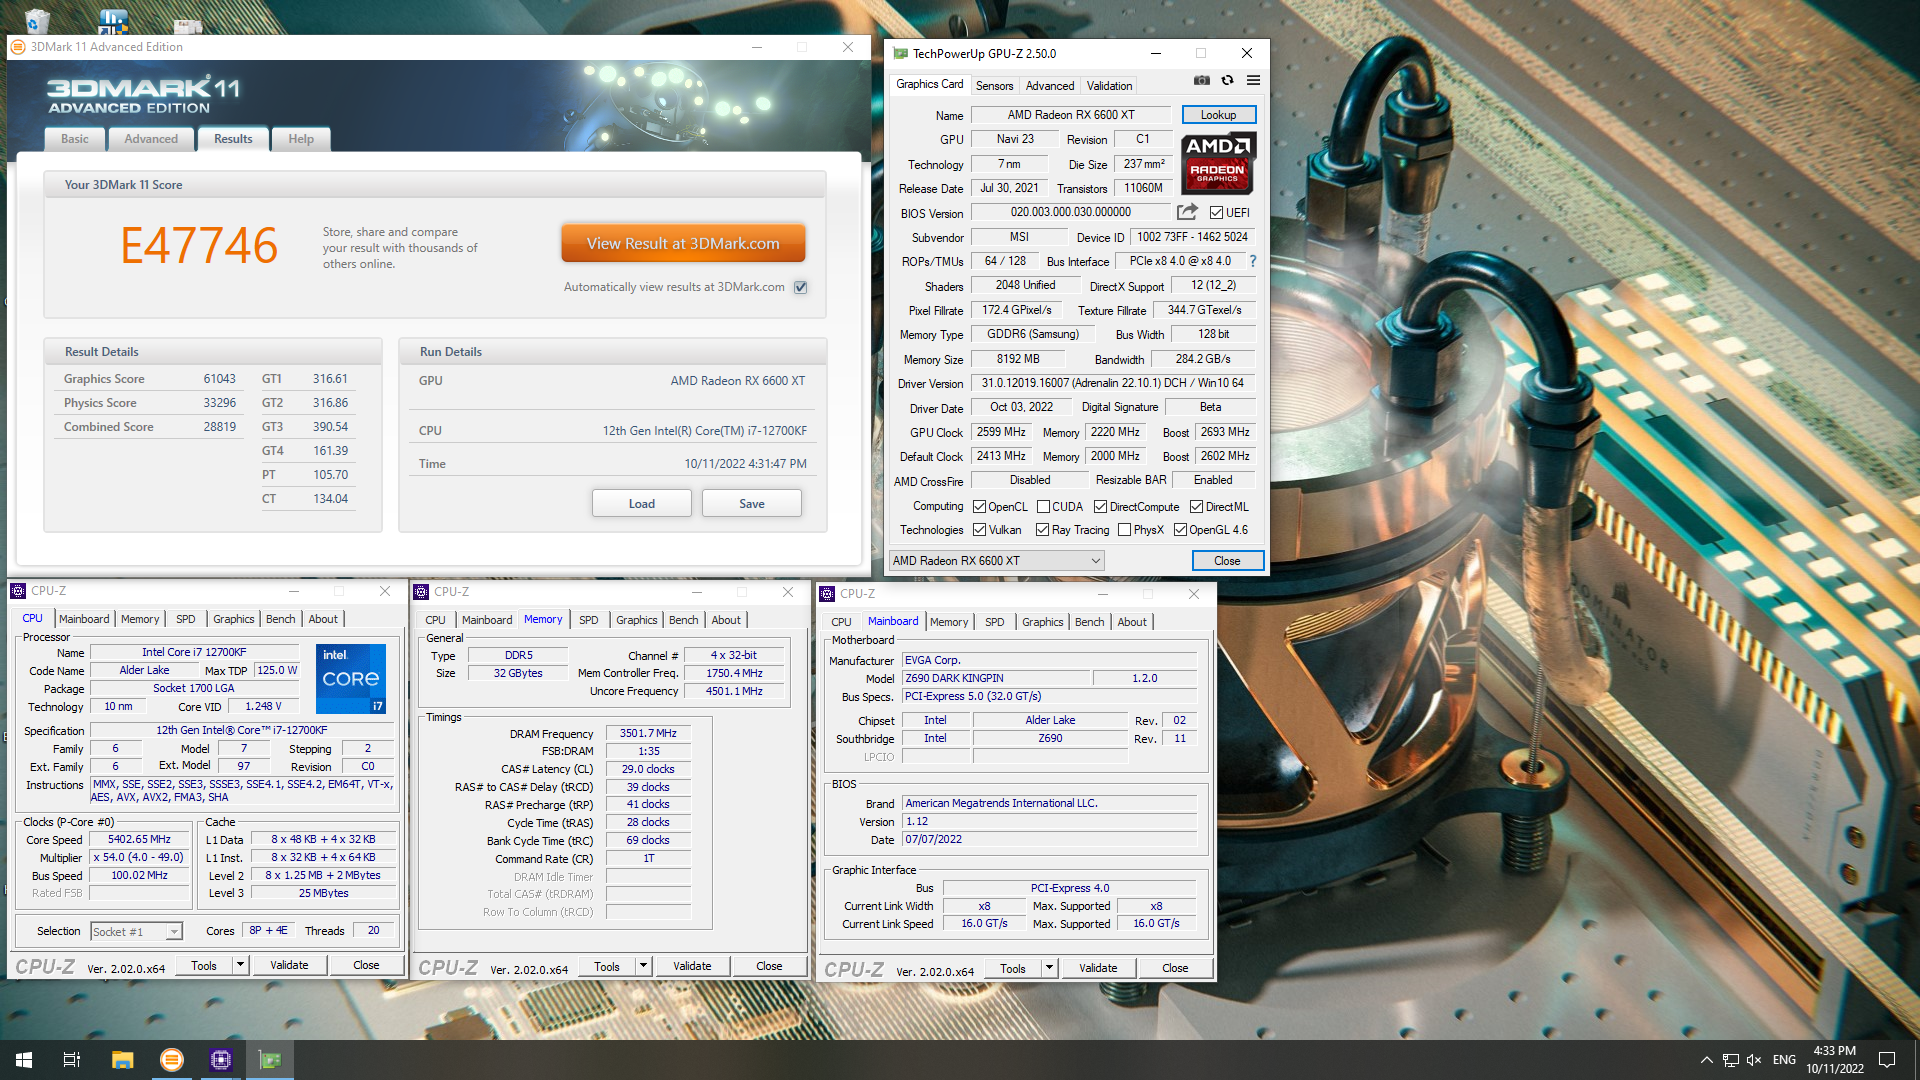The height and width of the screenshot is (1080, 1920).
Task: Toggle the OpenCL checkbox
Action: click(x=980, y=507)
